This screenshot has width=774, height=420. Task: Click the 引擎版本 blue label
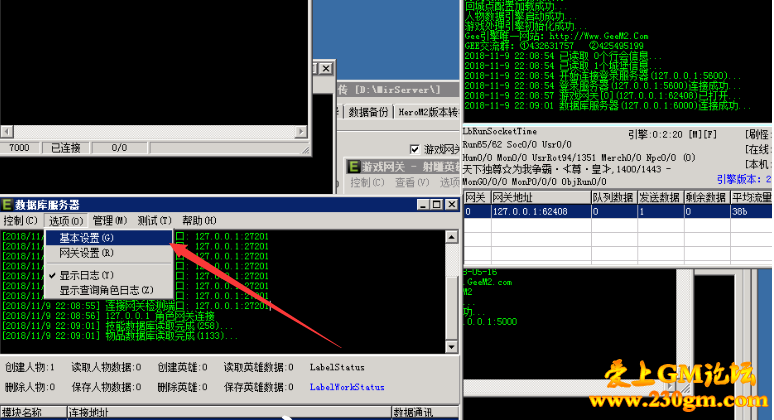[x=744, y=179]
